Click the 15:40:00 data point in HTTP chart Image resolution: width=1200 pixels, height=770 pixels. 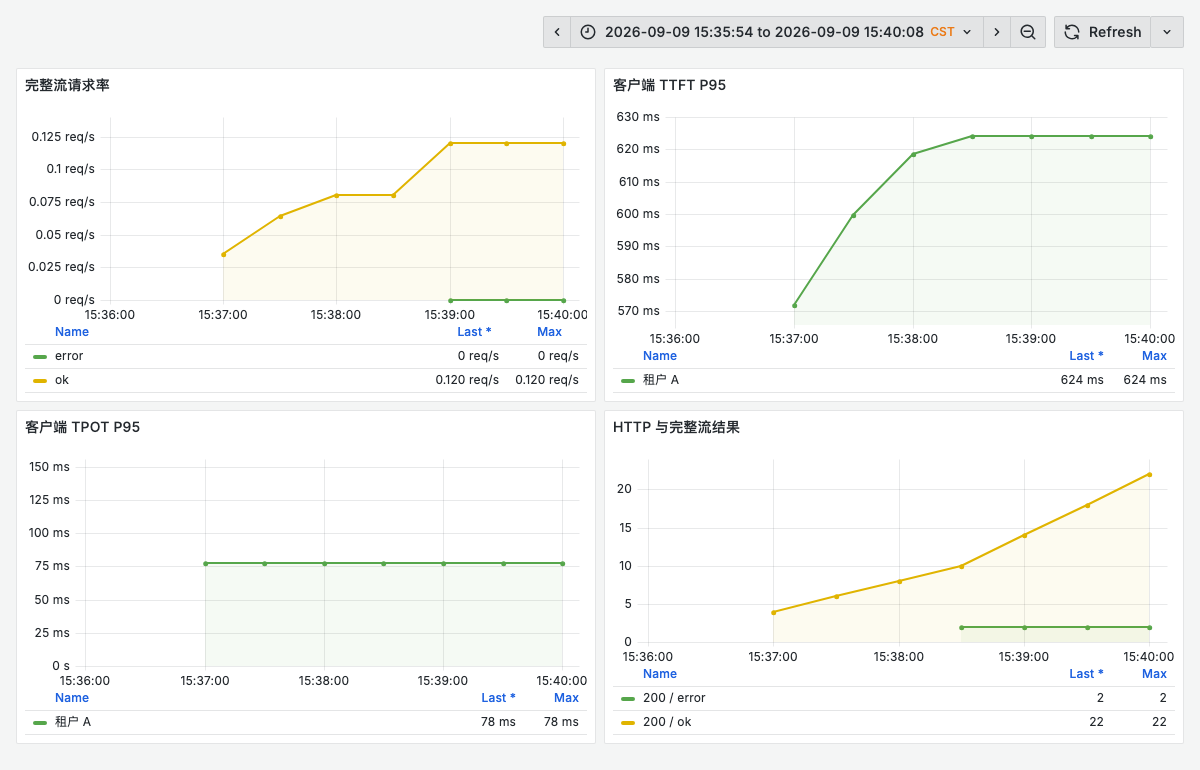(1150, 474)
